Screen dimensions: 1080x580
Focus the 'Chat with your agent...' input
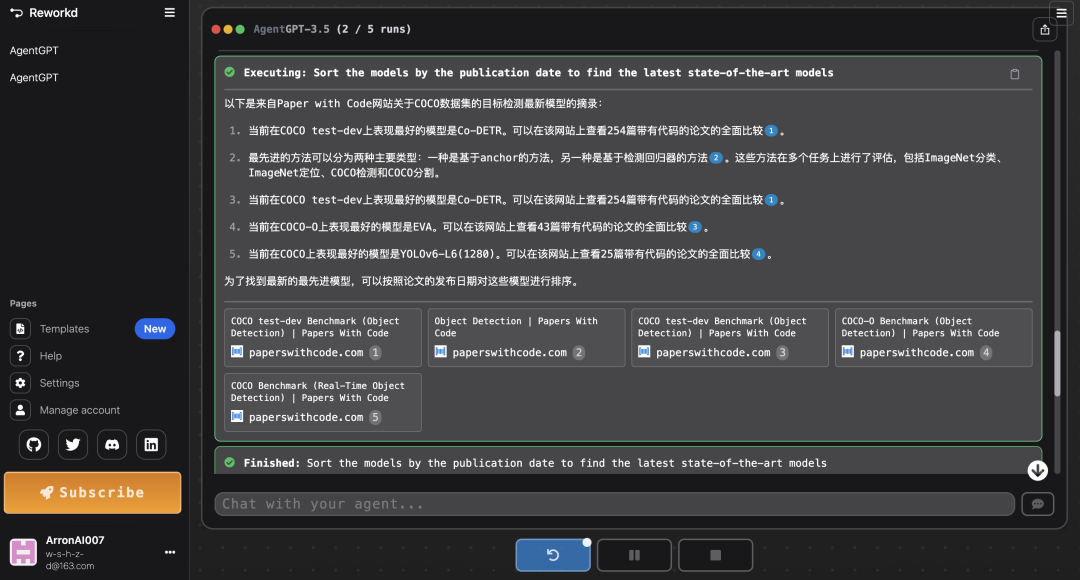tap(614, 504)
